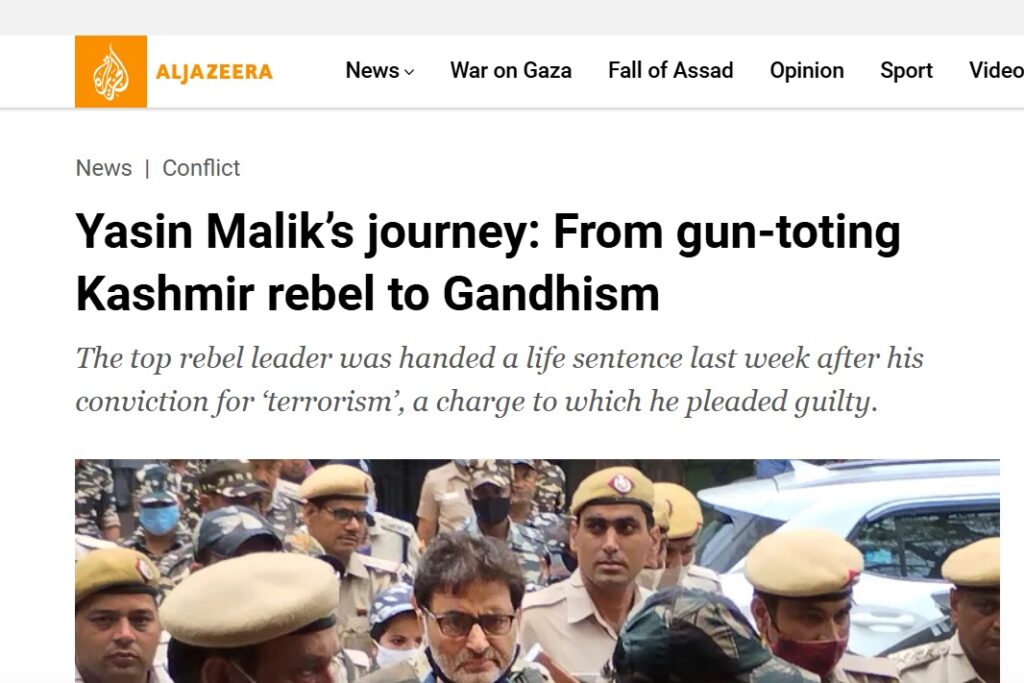
Task: Open the Video section link
Action: (995, 70)
